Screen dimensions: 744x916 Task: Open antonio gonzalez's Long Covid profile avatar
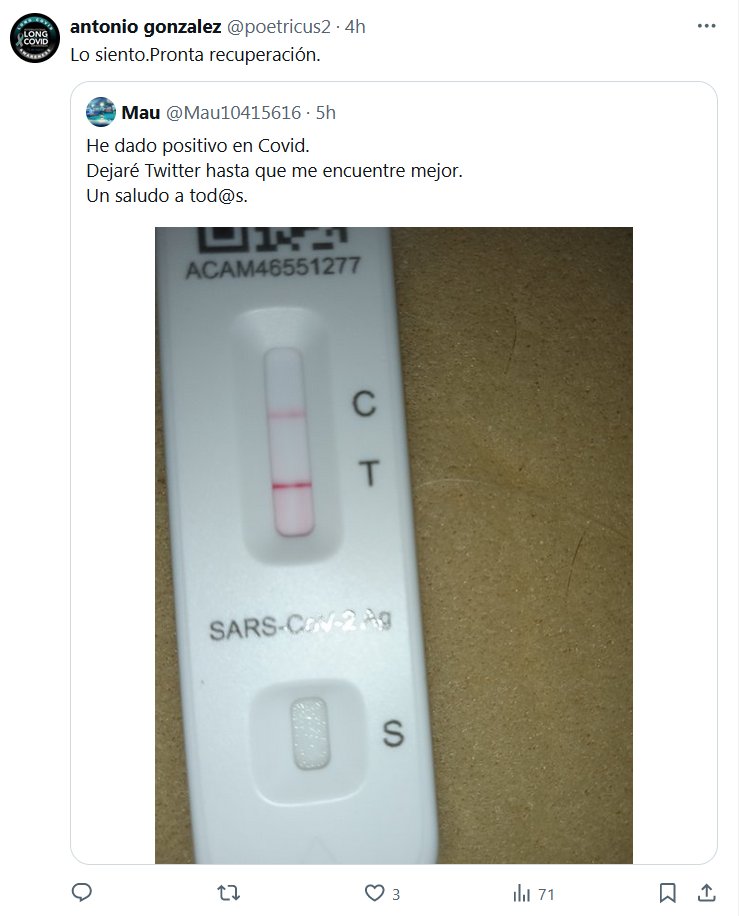click(34, 39)
